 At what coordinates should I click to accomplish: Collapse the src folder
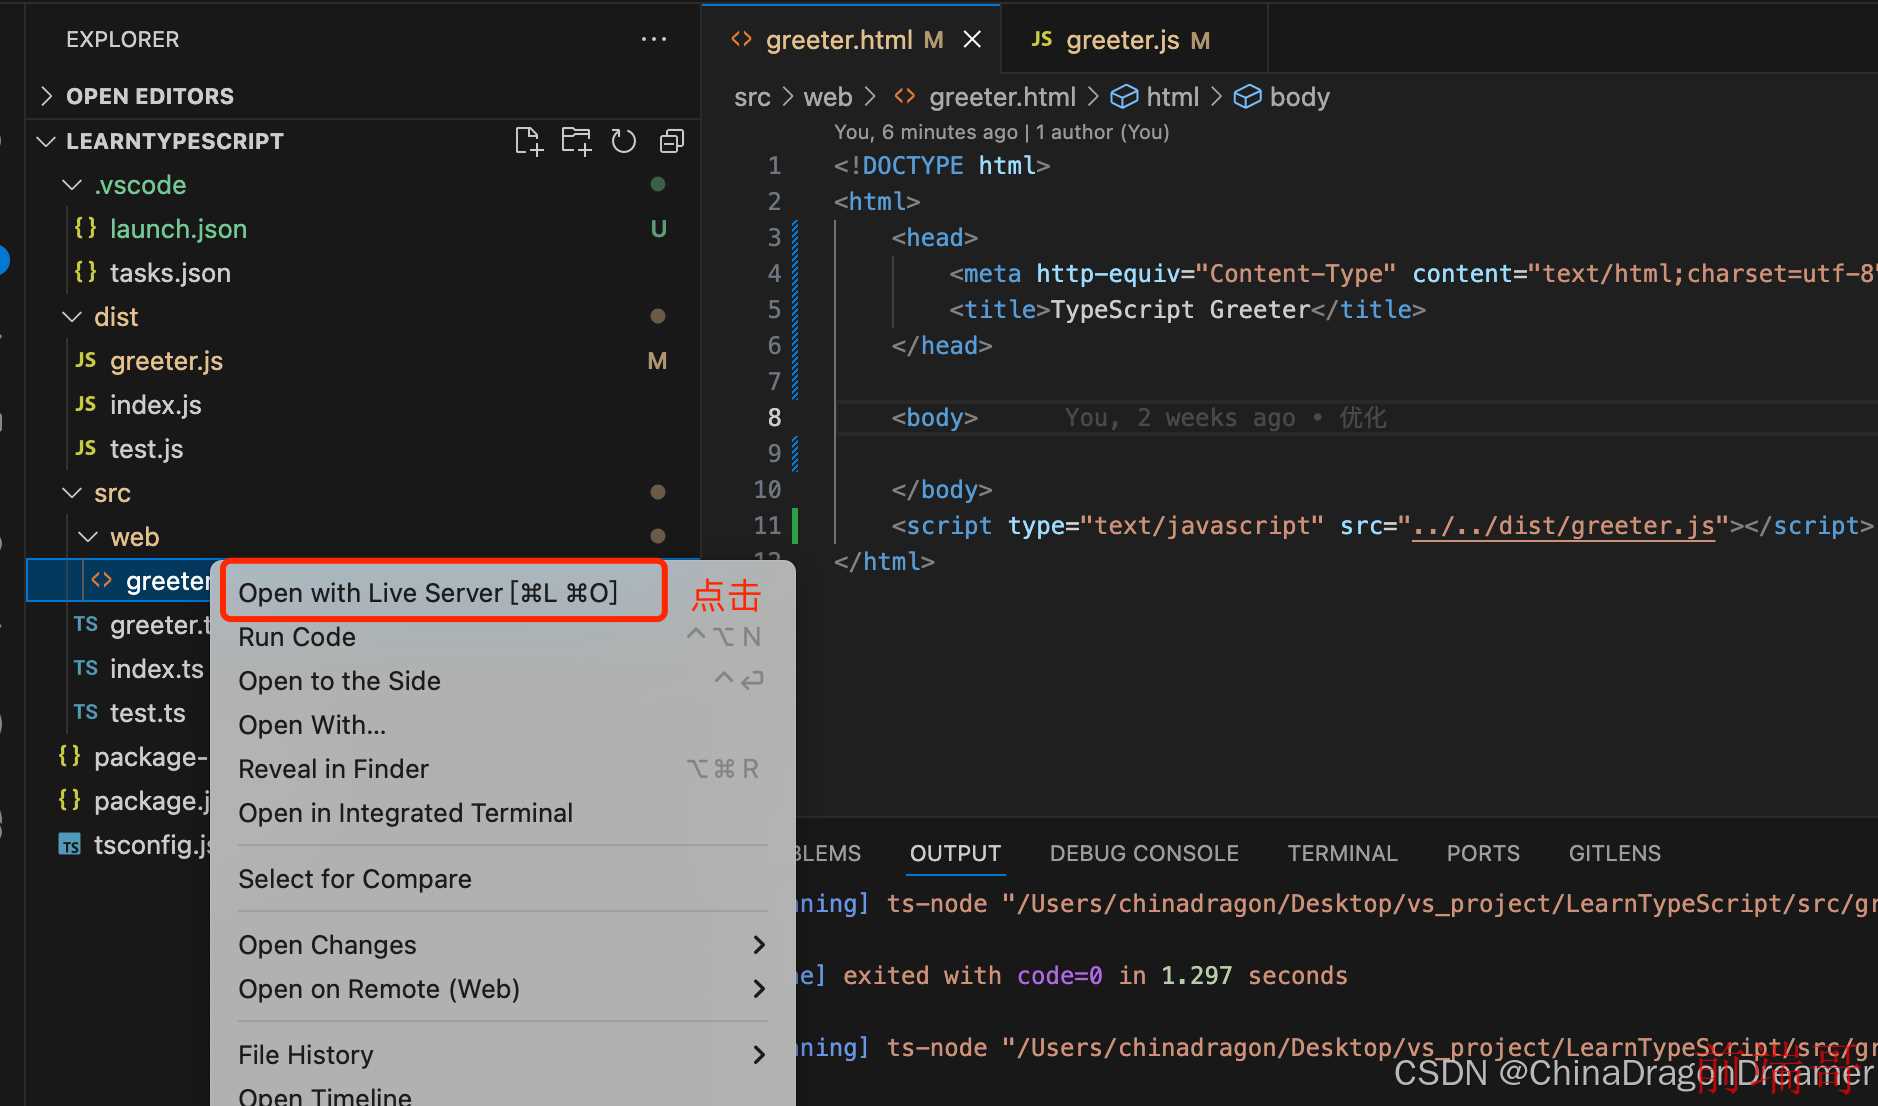tap(72, 493)
